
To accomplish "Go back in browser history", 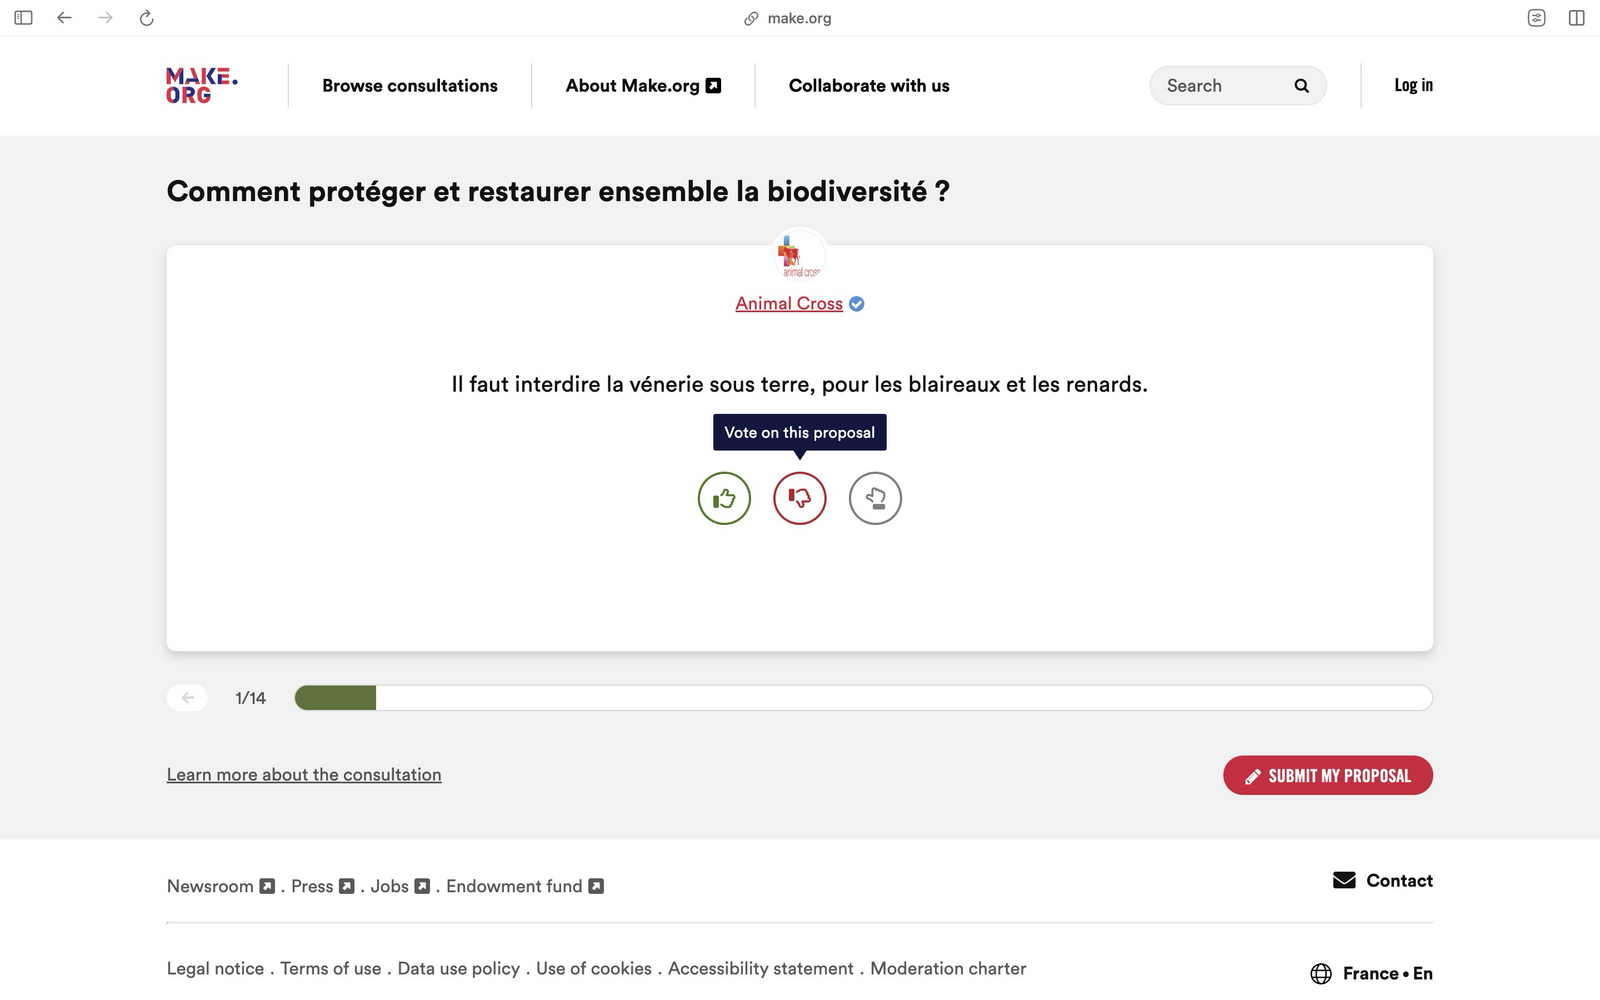I will coord(65,18).
